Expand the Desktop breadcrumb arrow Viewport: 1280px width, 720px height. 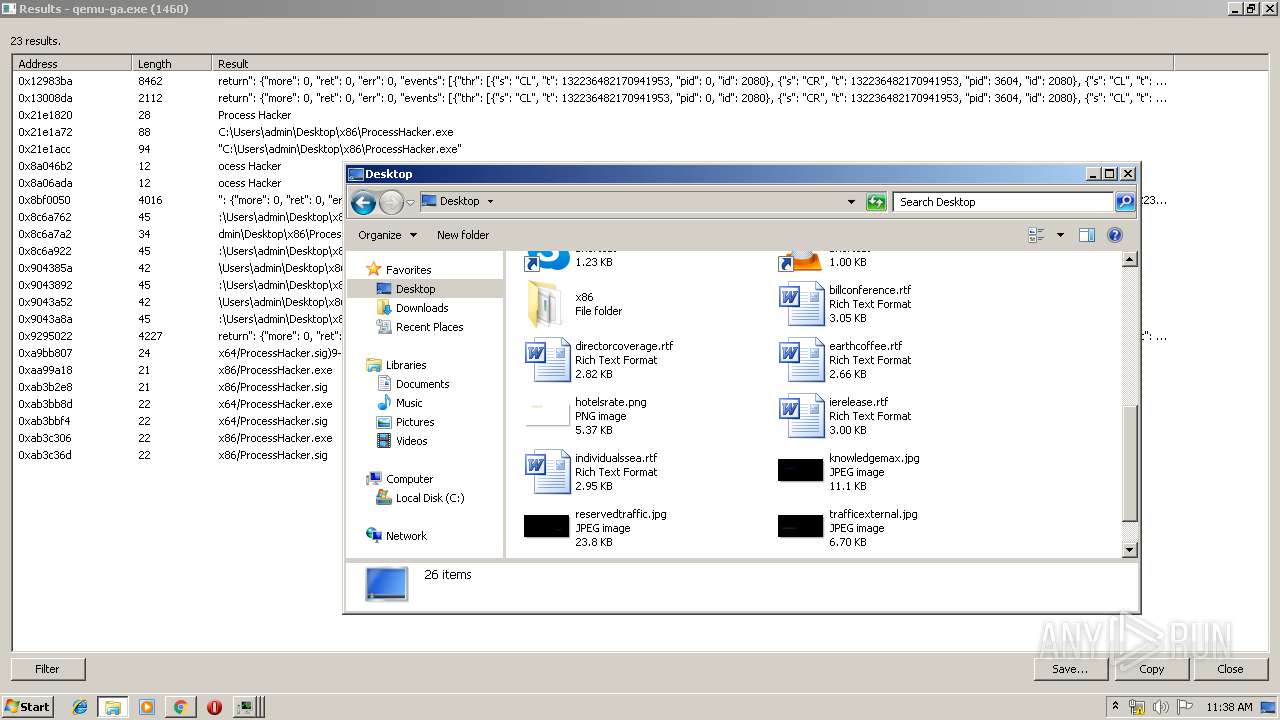pos(490,202)
